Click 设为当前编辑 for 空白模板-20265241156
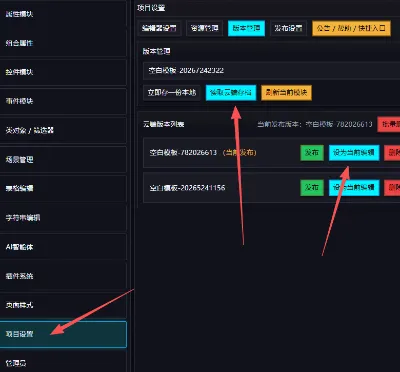Screen dimensions: 400x372 (x=354, y=188)
